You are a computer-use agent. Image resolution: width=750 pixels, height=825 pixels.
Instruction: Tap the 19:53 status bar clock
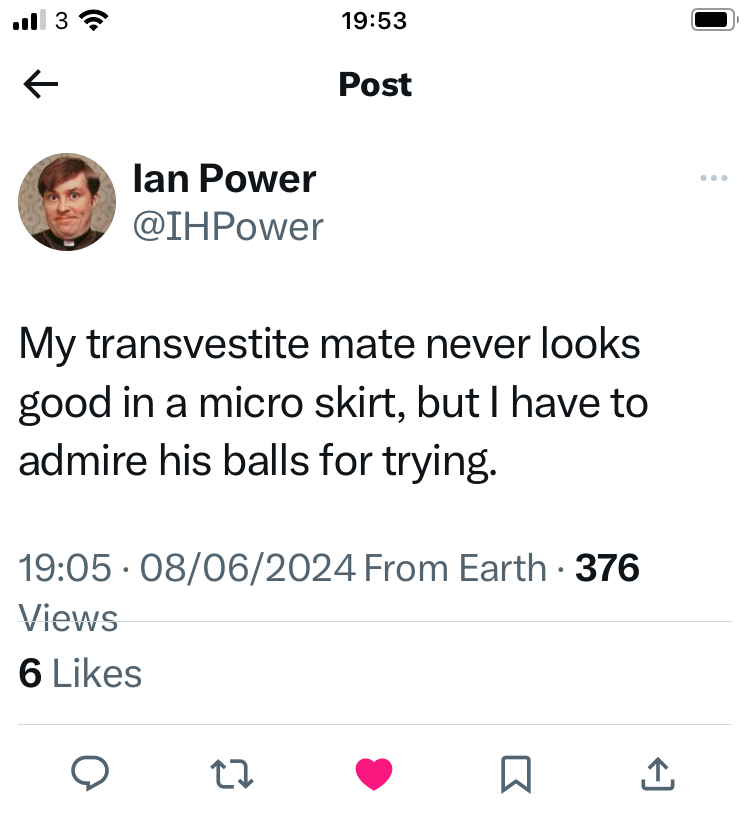tap(374, 20)
